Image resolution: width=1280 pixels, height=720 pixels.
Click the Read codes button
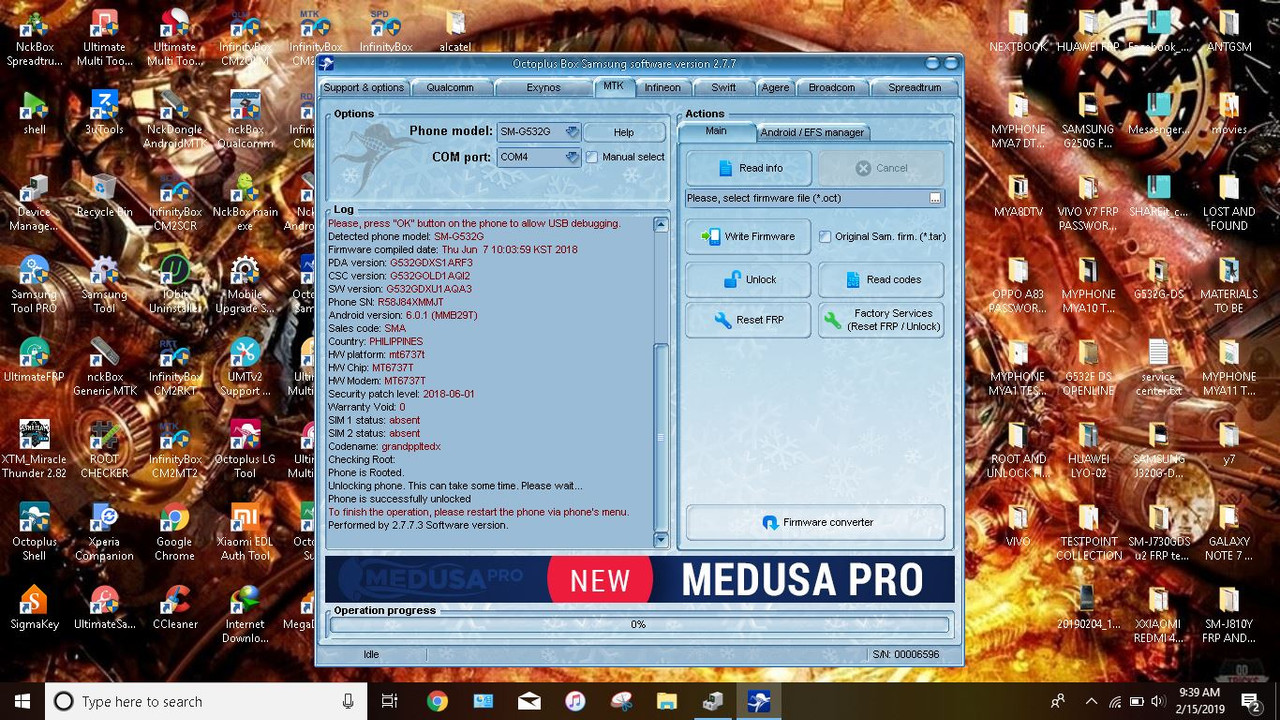pyautogui.click(x=881, y=280)
